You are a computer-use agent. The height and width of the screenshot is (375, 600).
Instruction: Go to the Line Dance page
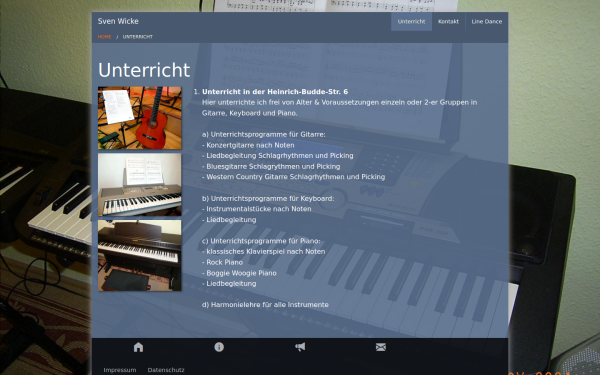(487, 21)
